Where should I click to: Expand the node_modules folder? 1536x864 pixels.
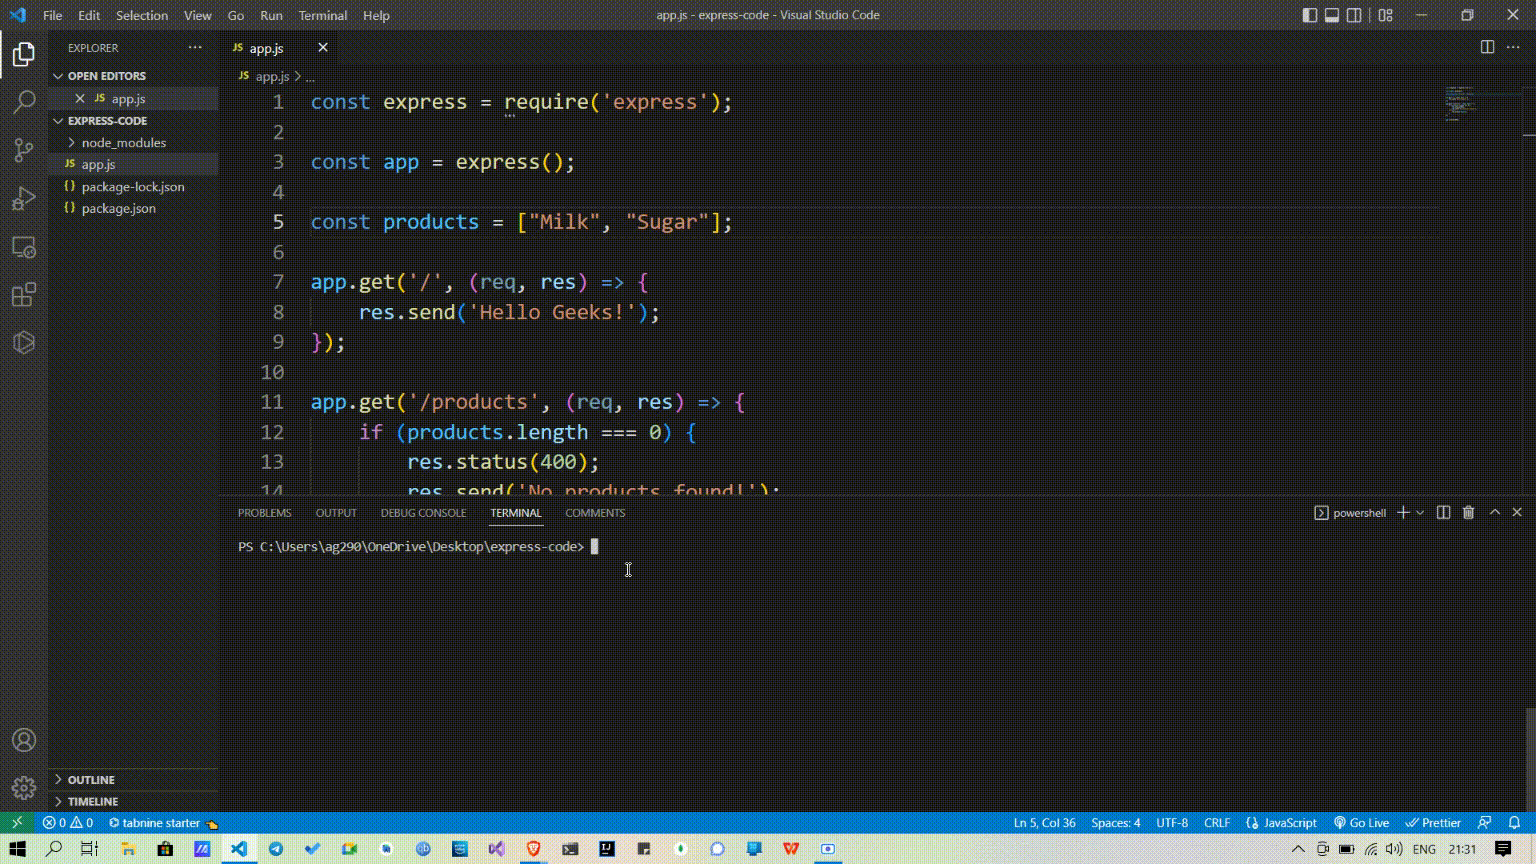pos(123,143)
